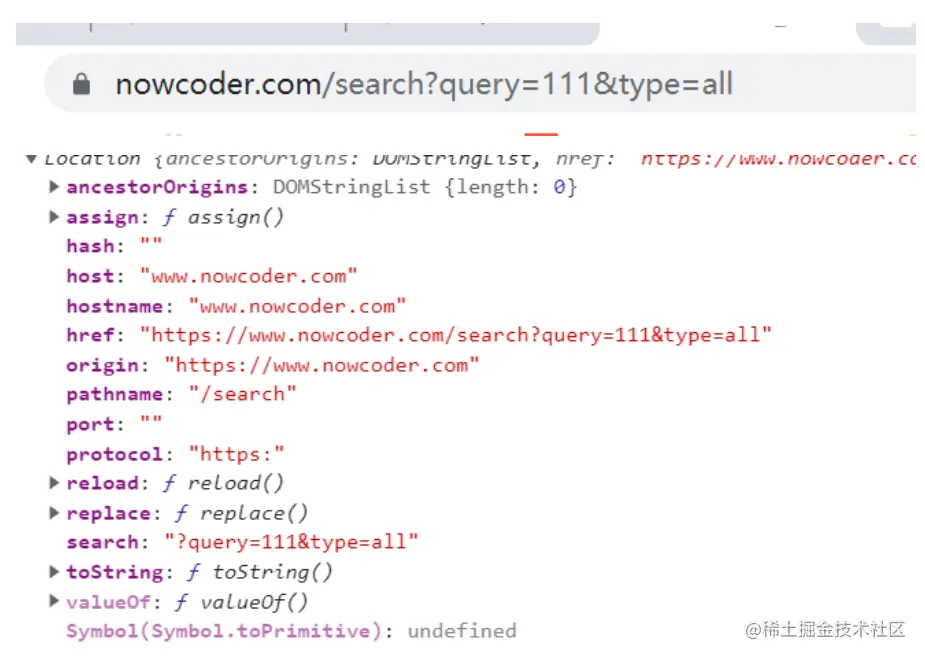Collapse the Location object tree
The height and width of the screenshot is (659, 925).
[31, 159]
